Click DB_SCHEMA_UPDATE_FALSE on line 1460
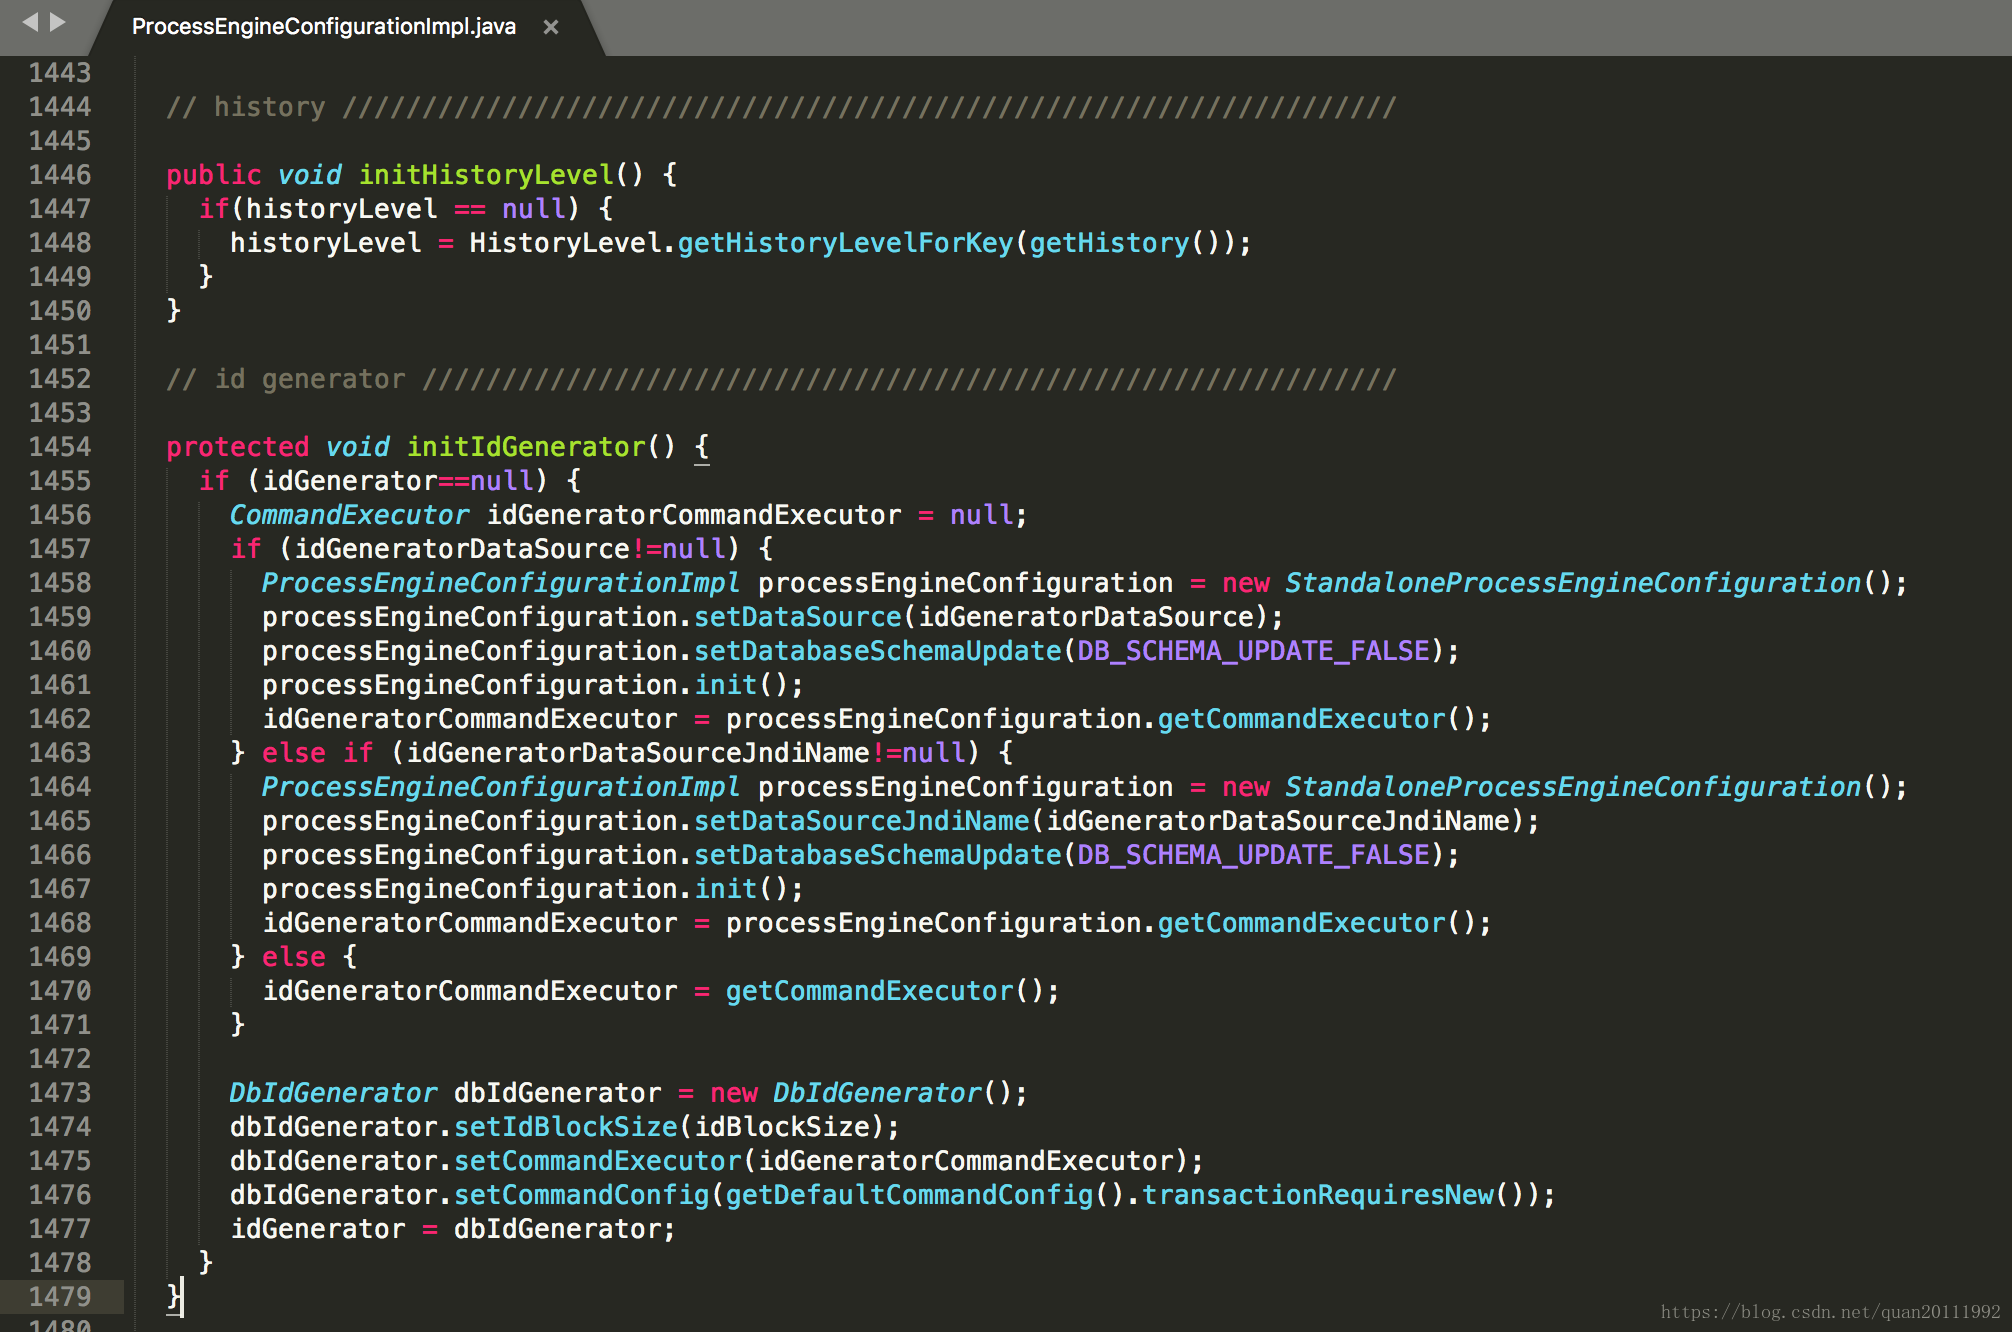2012x1332 pixels. [1254, 651]
